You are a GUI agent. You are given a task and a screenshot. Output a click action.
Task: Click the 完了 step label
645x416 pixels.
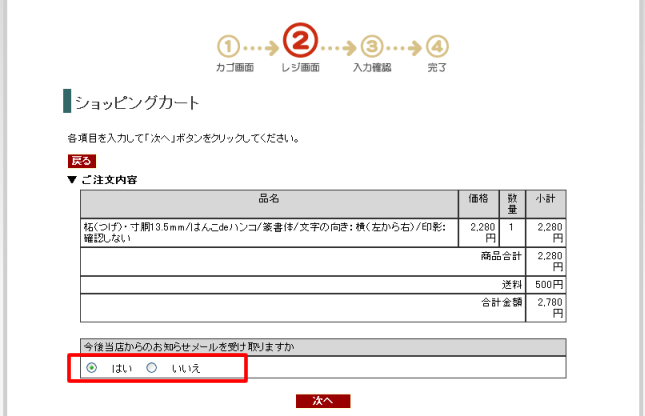pyautogui.click(x=437, y=68)
